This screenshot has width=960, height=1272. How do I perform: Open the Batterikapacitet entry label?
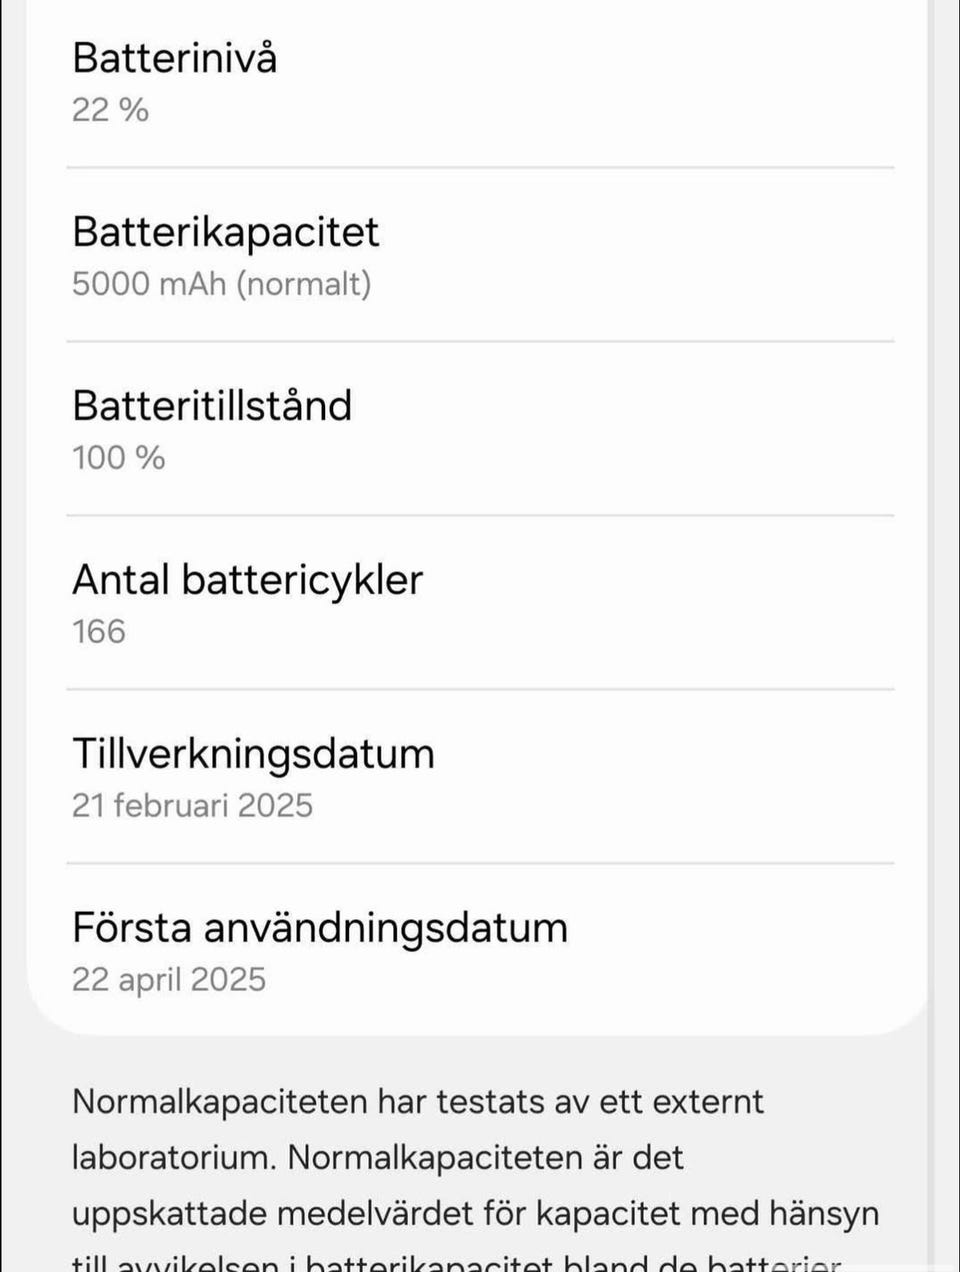coord(225,232)
